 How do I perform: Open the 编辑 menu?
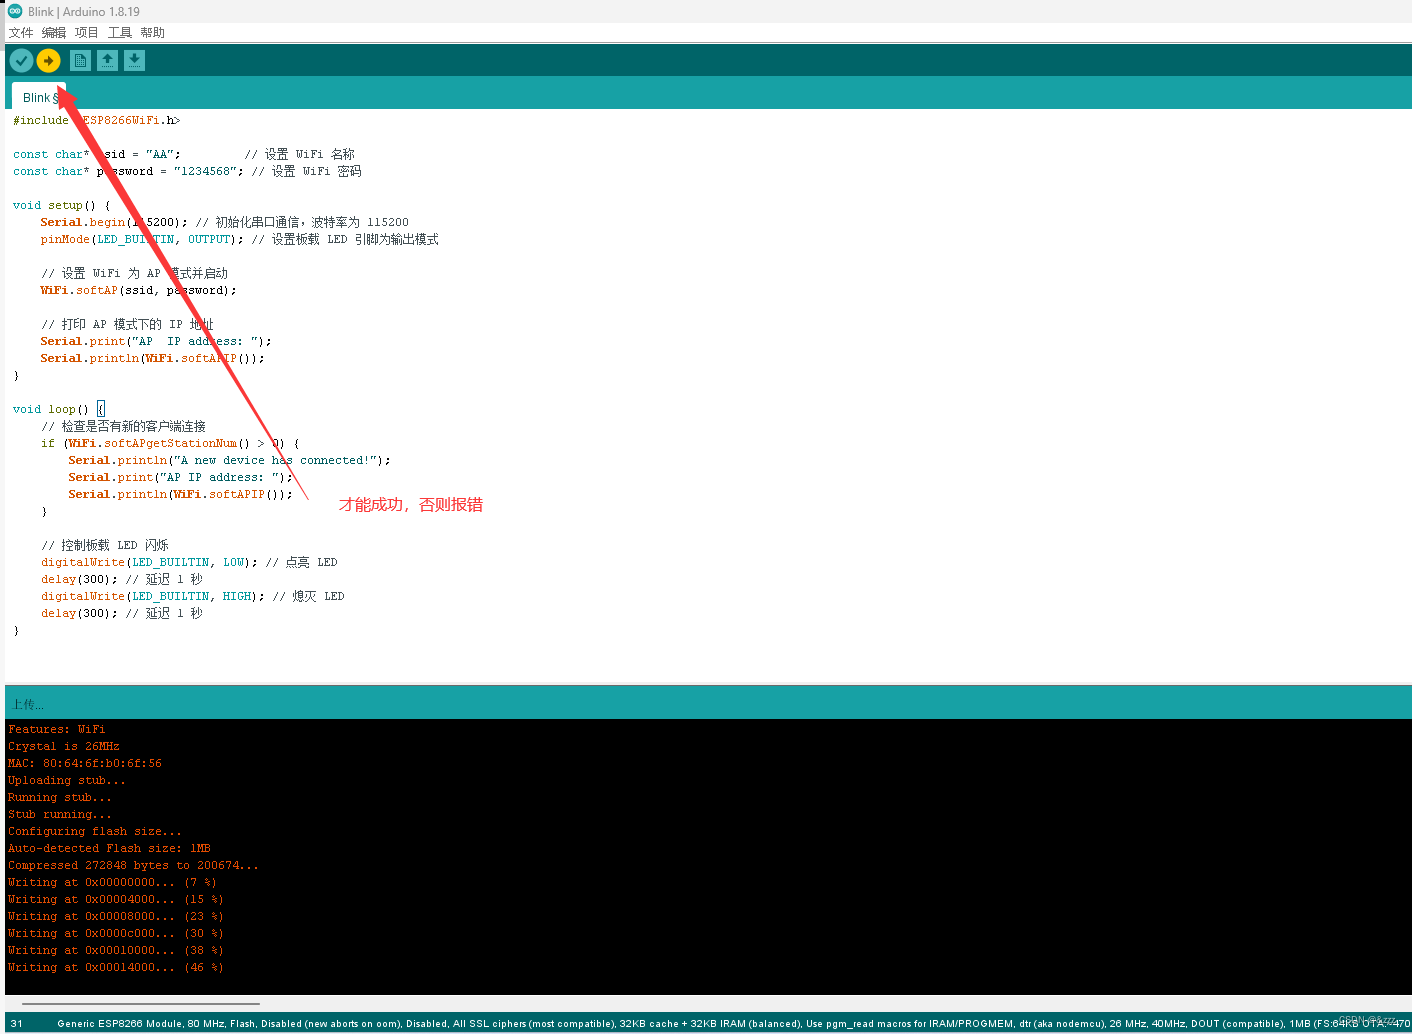pyautogui.click(x=53, y=32)
